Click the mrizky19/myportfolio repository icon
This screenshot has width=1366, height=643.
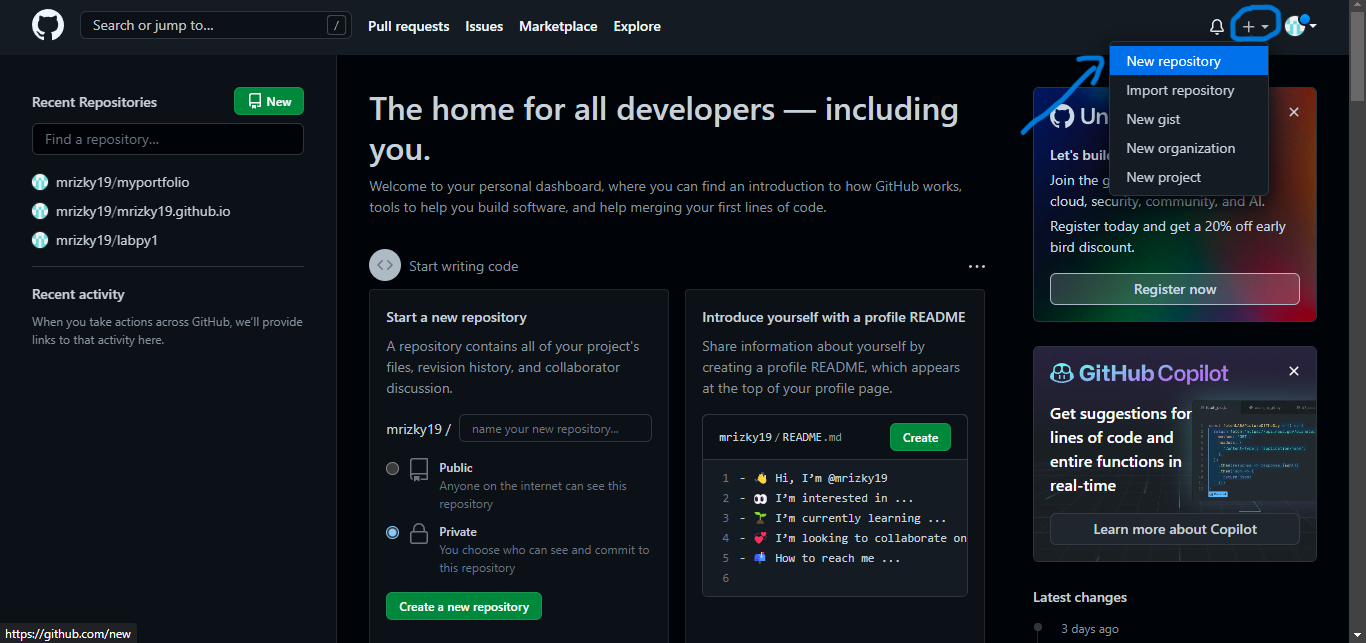[x=39, y=182]
